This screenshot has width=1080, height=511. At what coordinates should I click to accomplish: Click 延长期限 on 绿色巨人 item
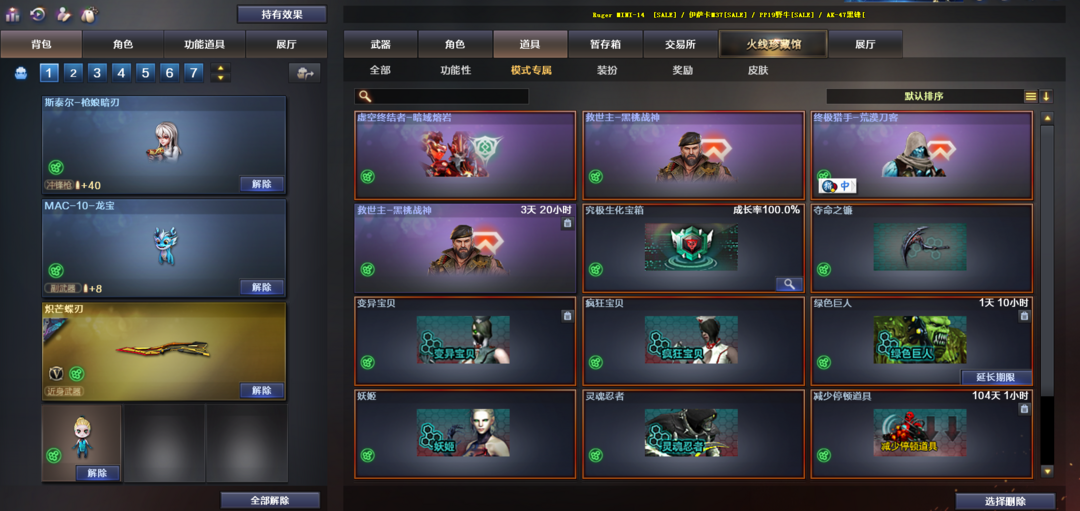997,377
